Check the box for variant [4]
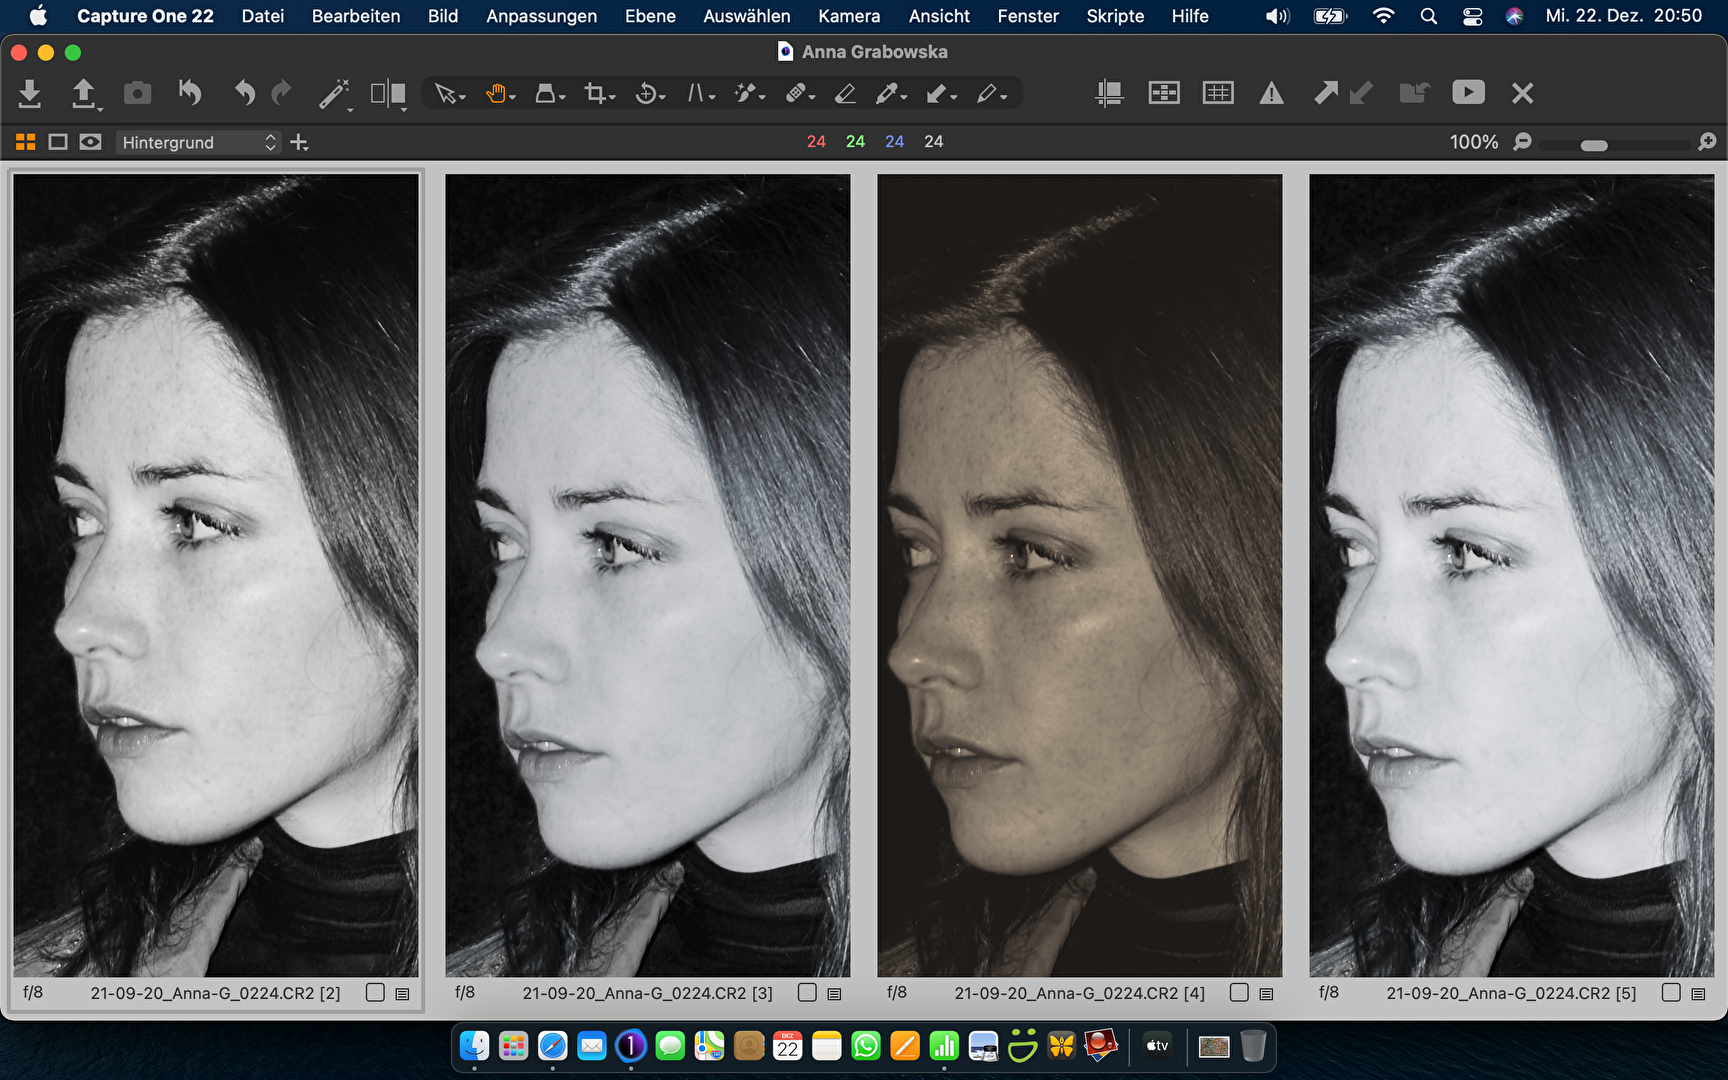The image size is (1728, 1080). coord(1239,993)
